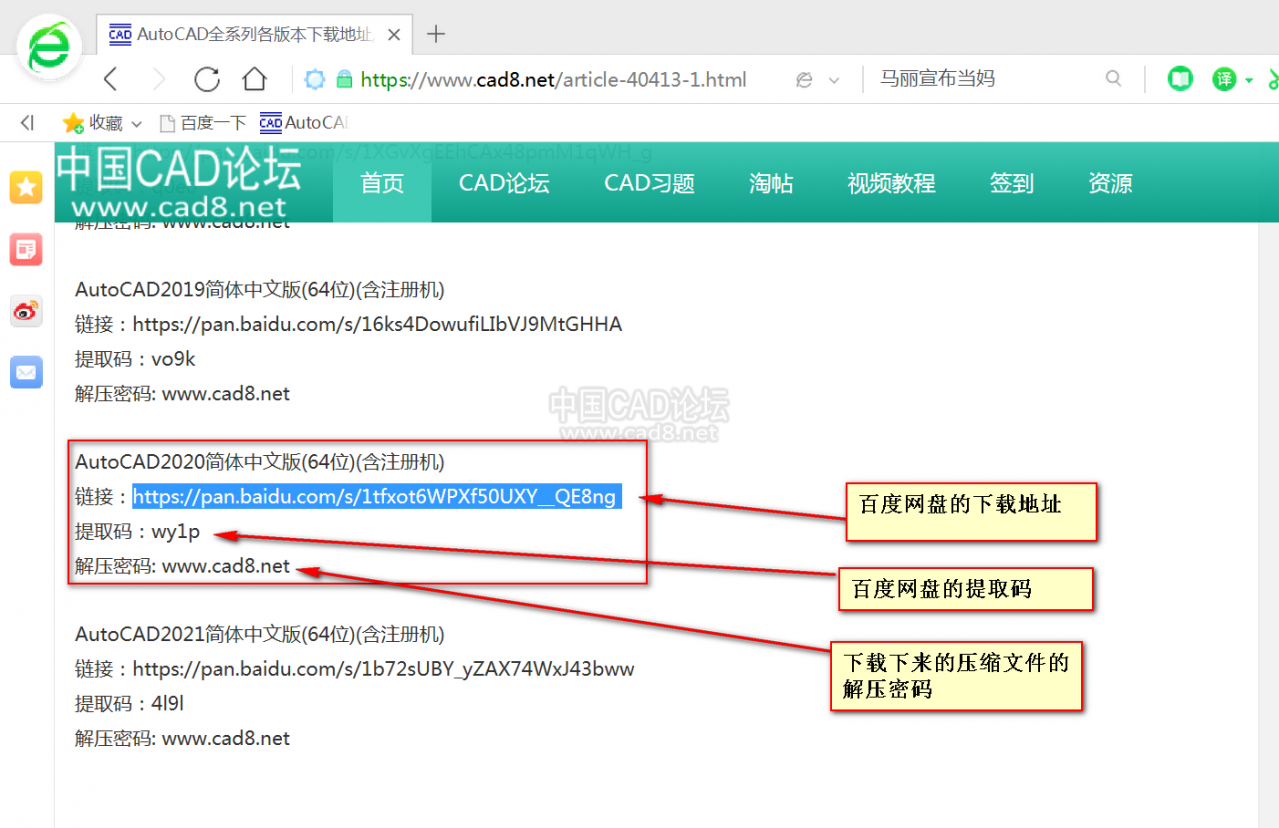Click extraction code text vo9k
Viewport: 1279px width, 828px height.
point(174,359)
